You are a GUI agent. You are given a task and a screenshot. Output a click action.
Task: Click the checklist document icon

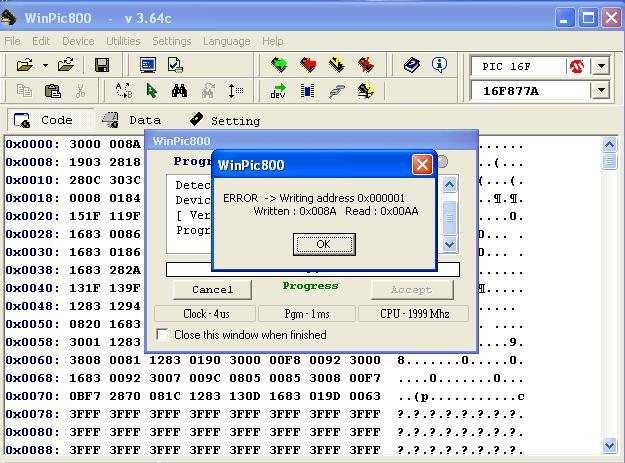coord(175,65)
